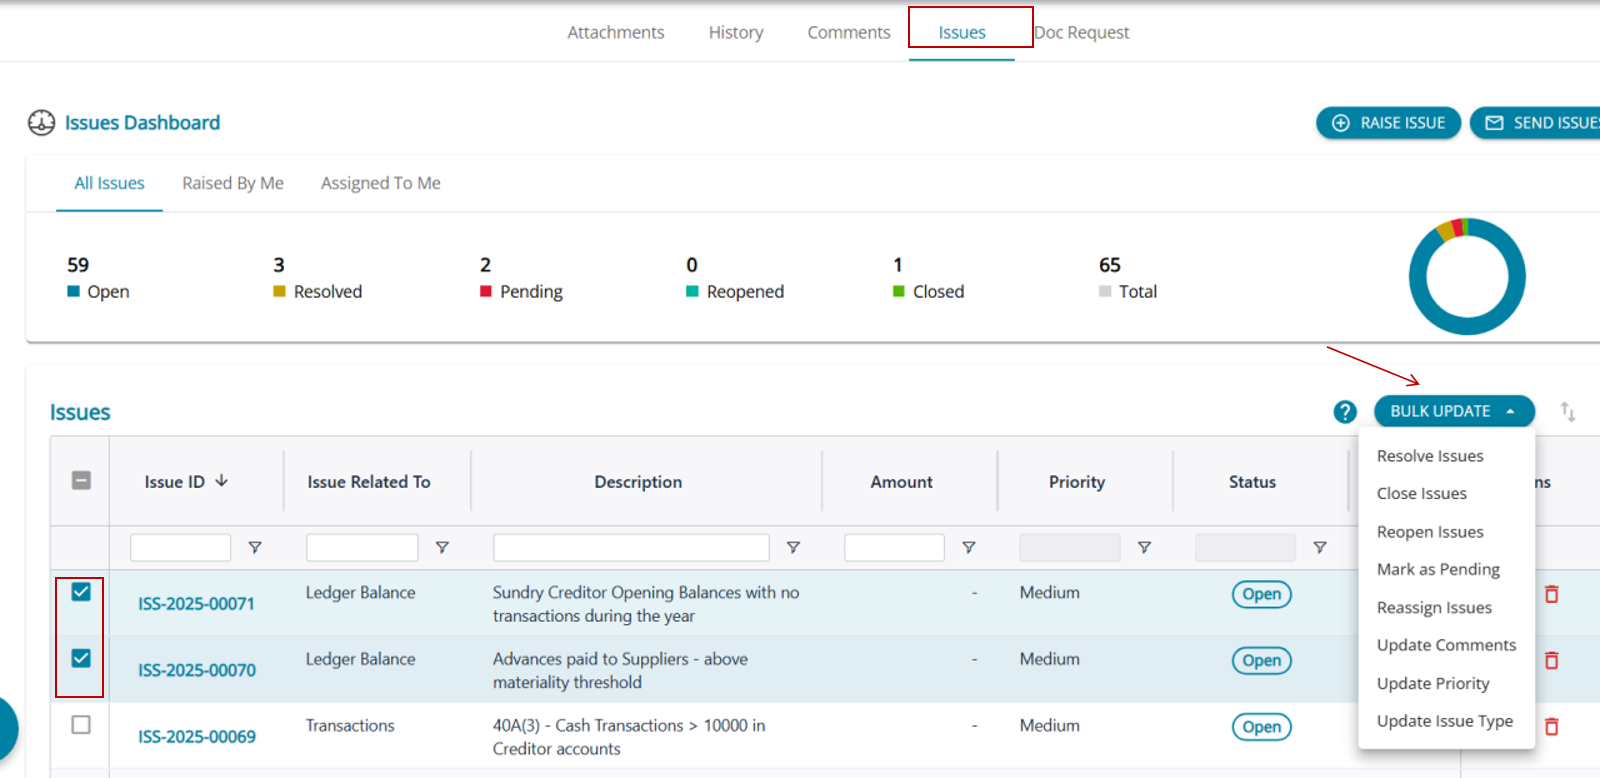Click the Description filter text field
Image resolution: width=1600 pixels, height=778 pixels.
(630, 548)
